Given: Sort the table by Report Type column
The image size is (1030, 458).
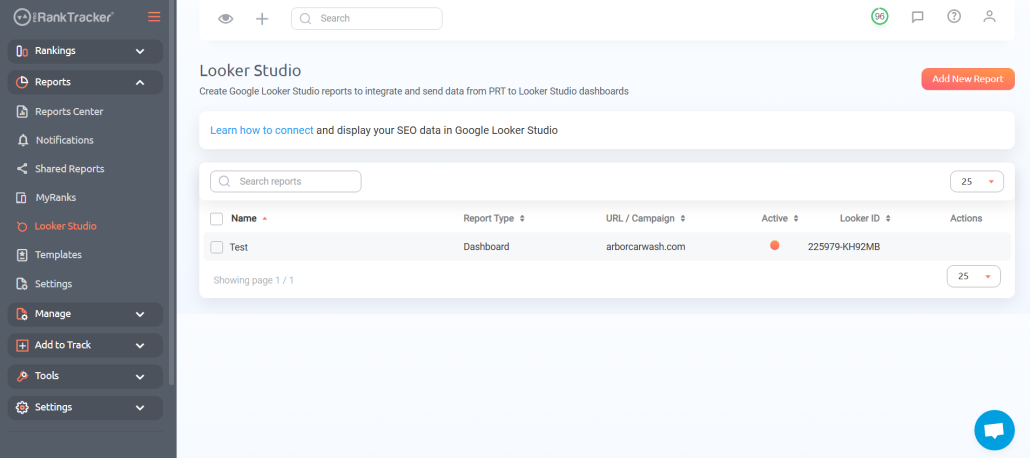Looking at the screenshot, I should [x=494, y=218].
